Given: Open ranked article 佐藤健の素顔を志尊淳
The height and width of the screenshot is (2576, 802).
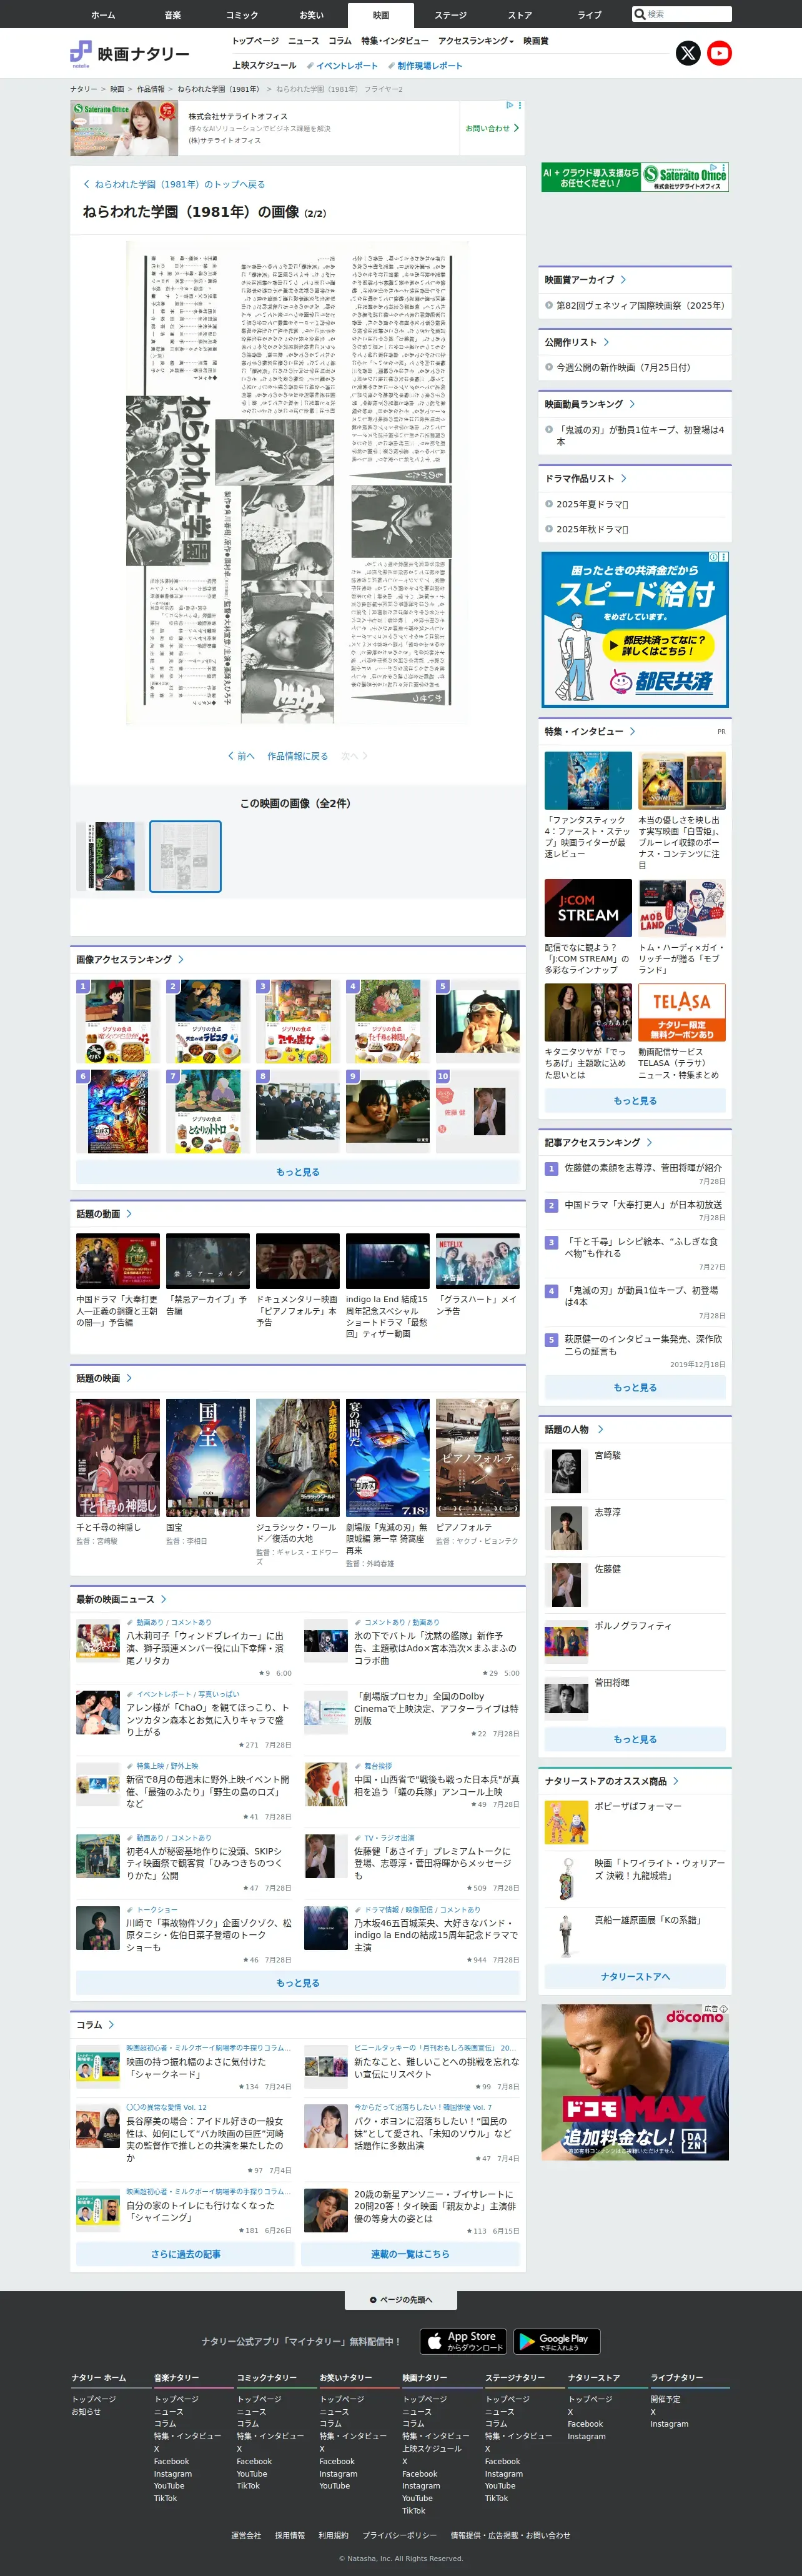Looking at the screenshot, I should pyautogui.click(x=642, y=1167).
